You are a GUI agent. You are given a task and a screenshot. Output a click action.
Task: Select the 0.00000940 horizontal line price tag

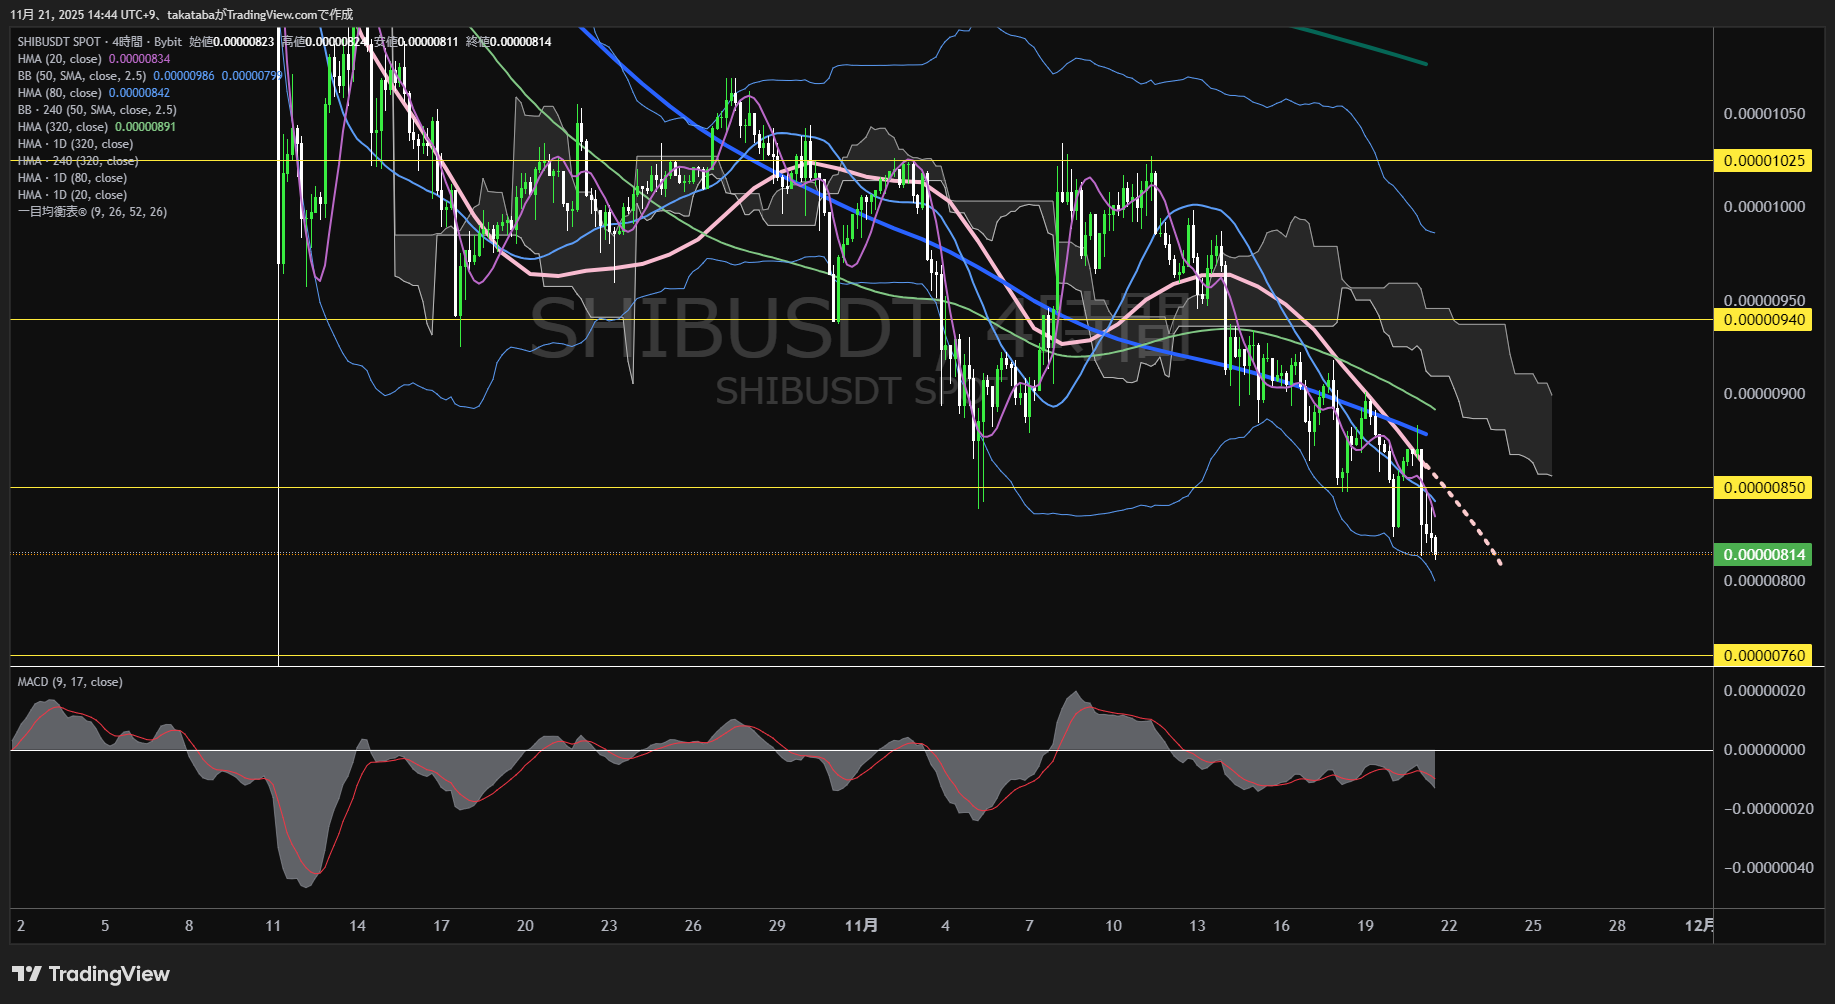(1764, 320)
